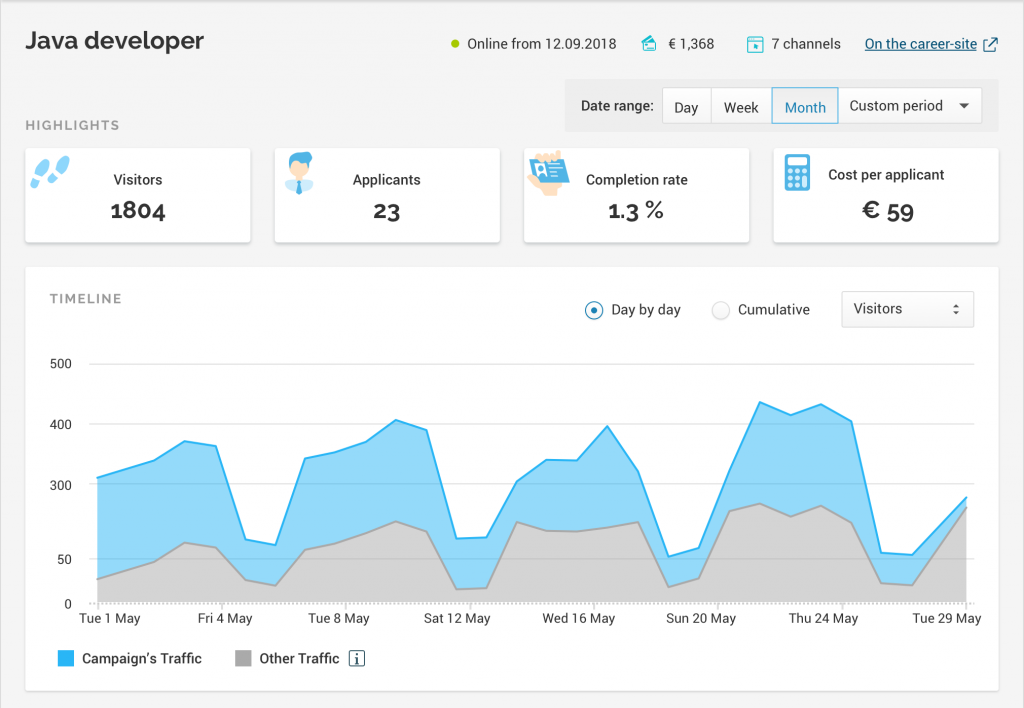
Task: Click the 500 y-axis label
Action: pyautogui.click(x=61, y=364)
